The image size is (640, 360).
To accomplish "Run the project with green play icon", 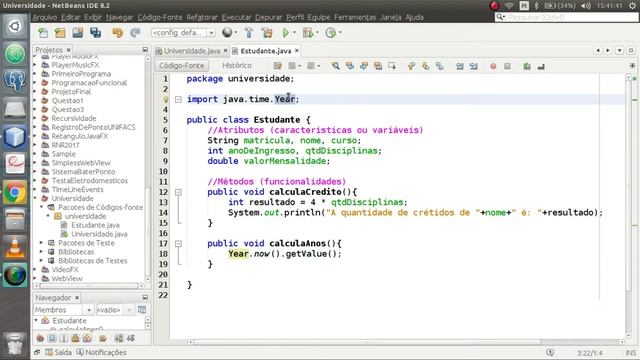I will coord(286,33).
